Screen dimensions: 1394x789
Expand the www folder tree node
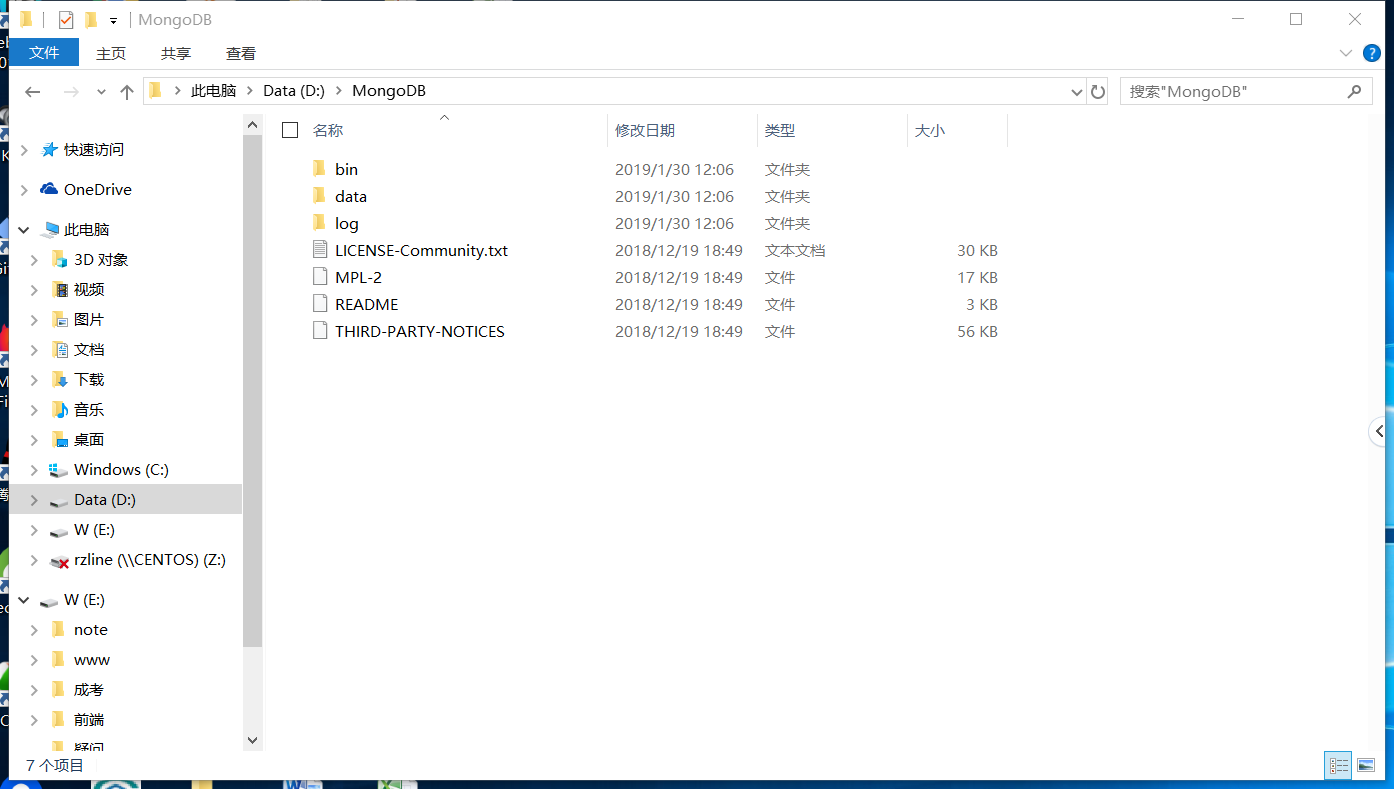click(34, 660)
